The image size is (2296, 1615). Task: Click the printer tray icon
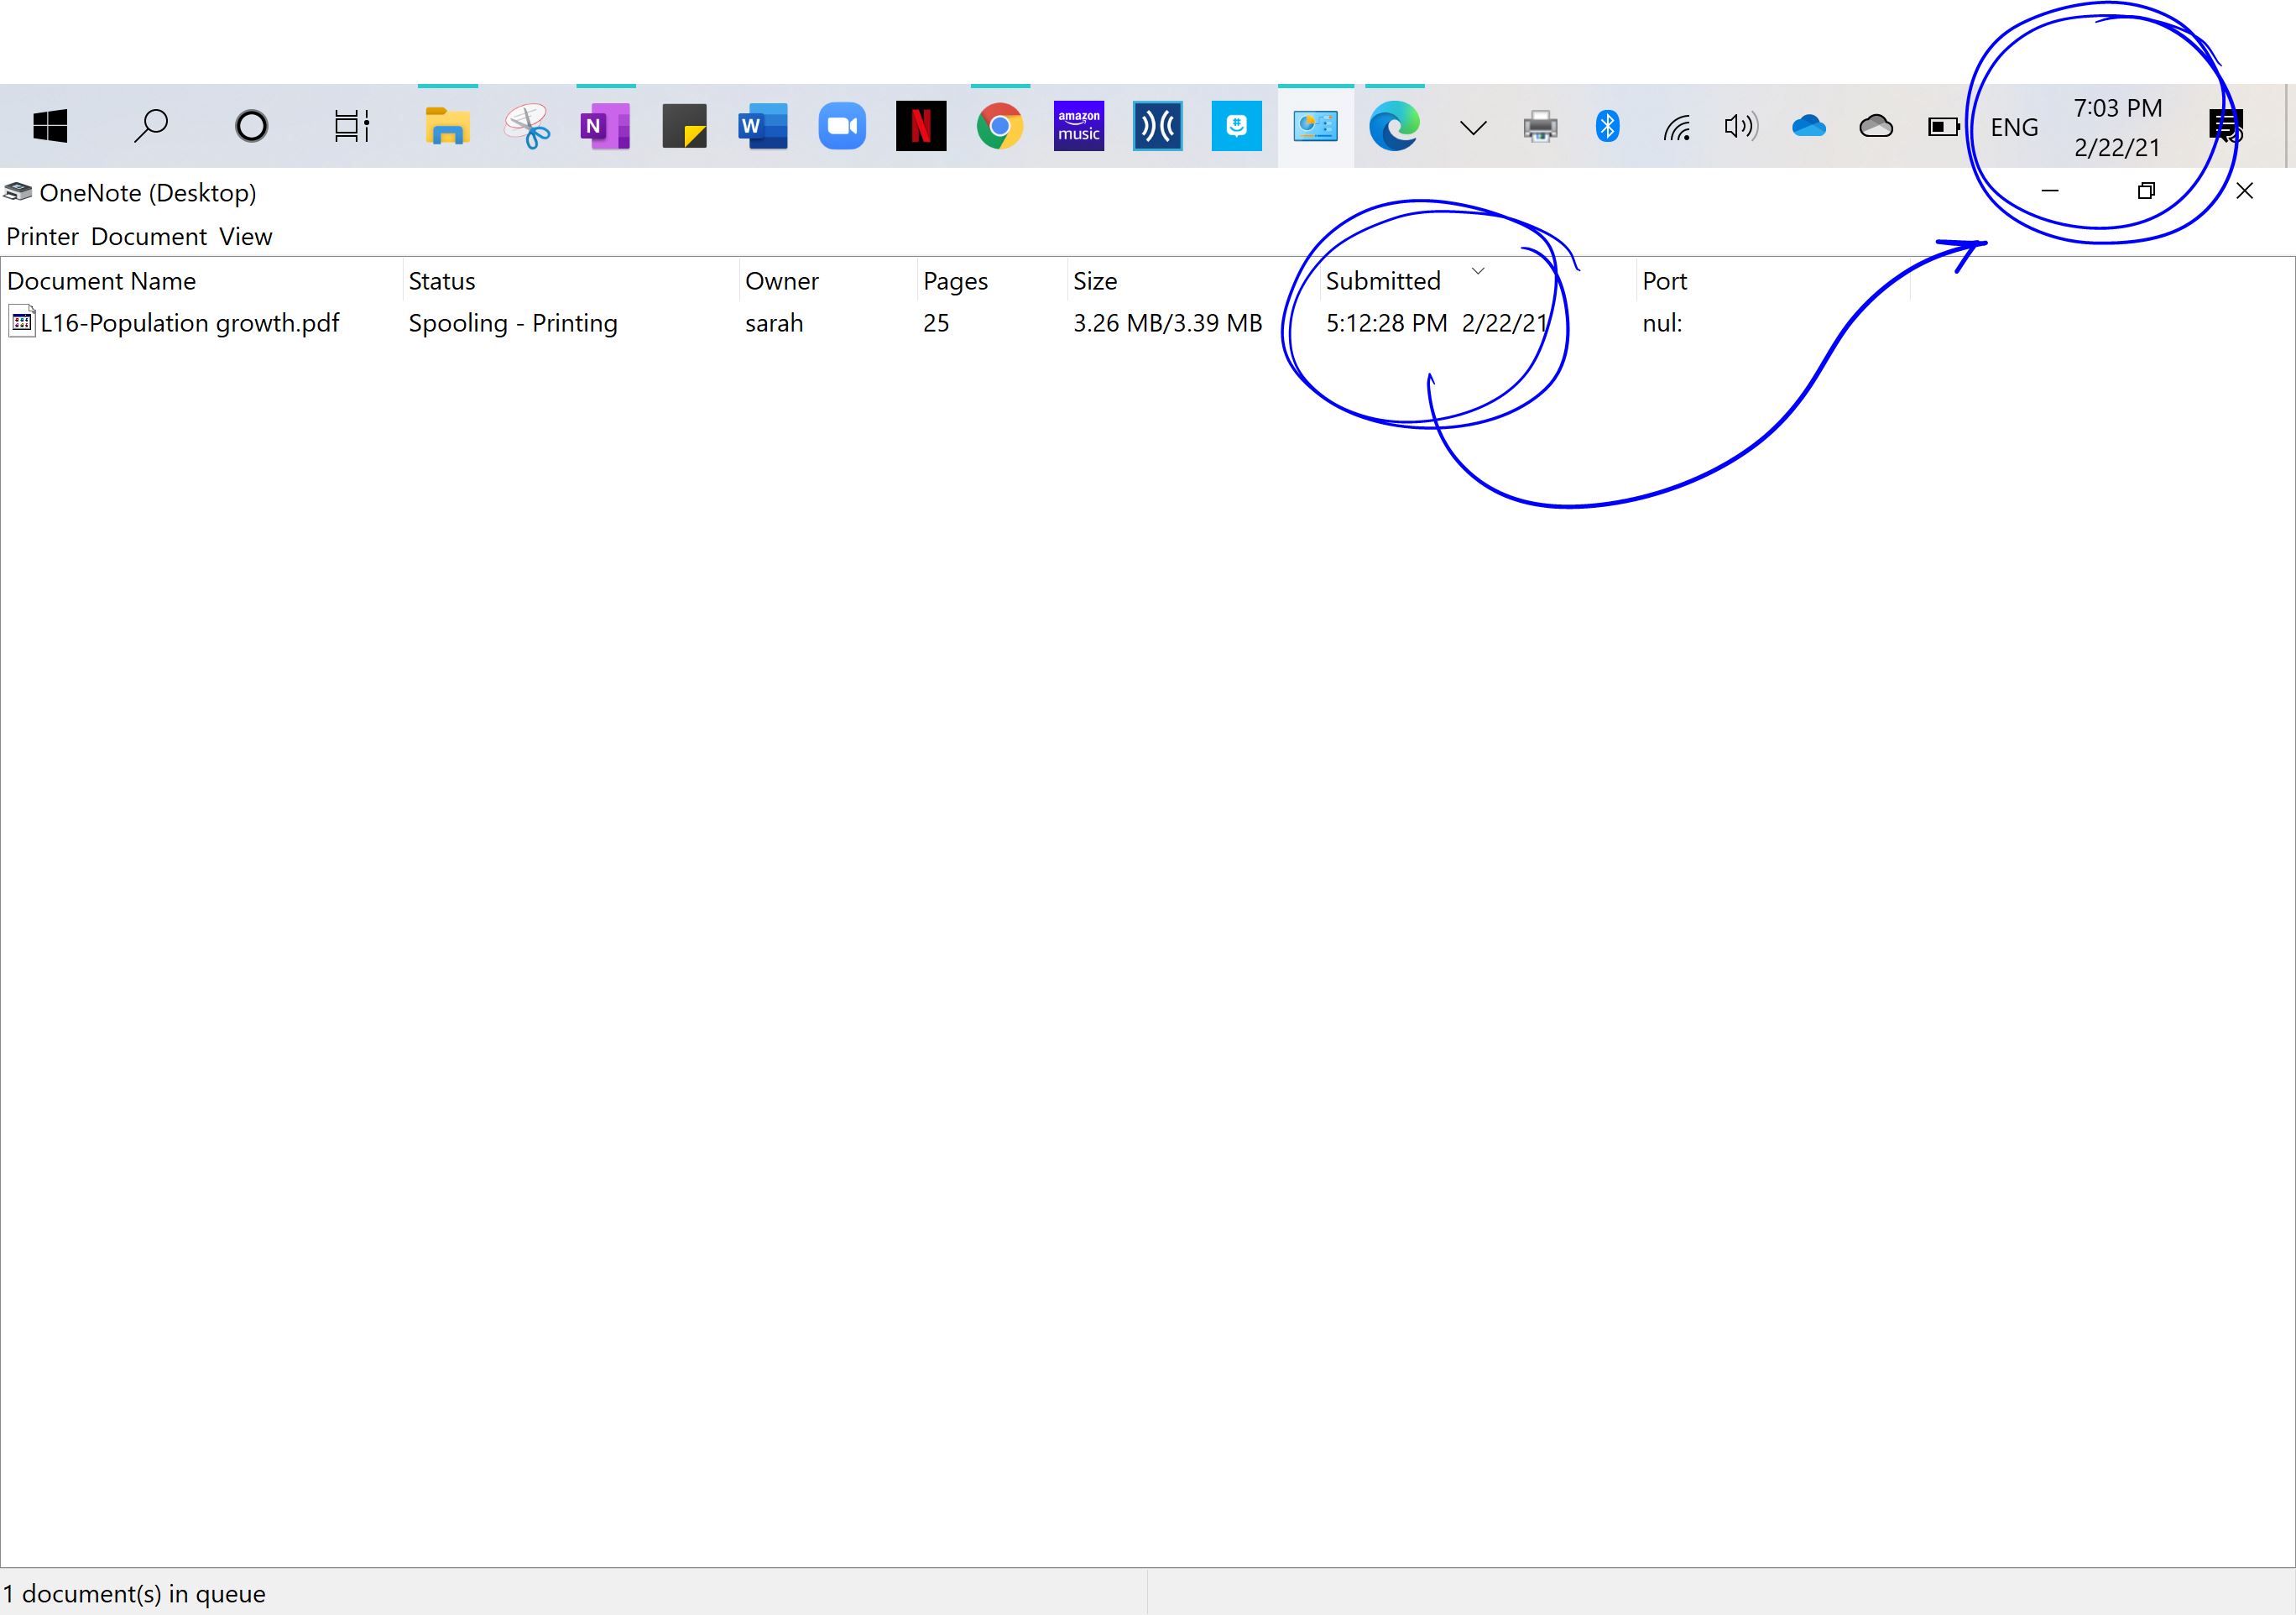point(1540,126)
